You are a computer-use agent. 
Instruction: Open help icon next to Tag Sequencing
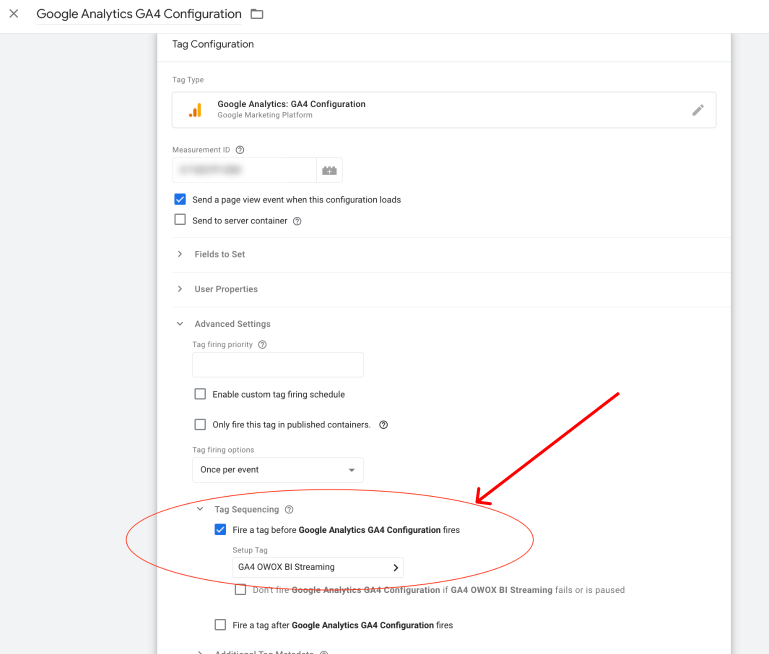(x=289, y=510)
